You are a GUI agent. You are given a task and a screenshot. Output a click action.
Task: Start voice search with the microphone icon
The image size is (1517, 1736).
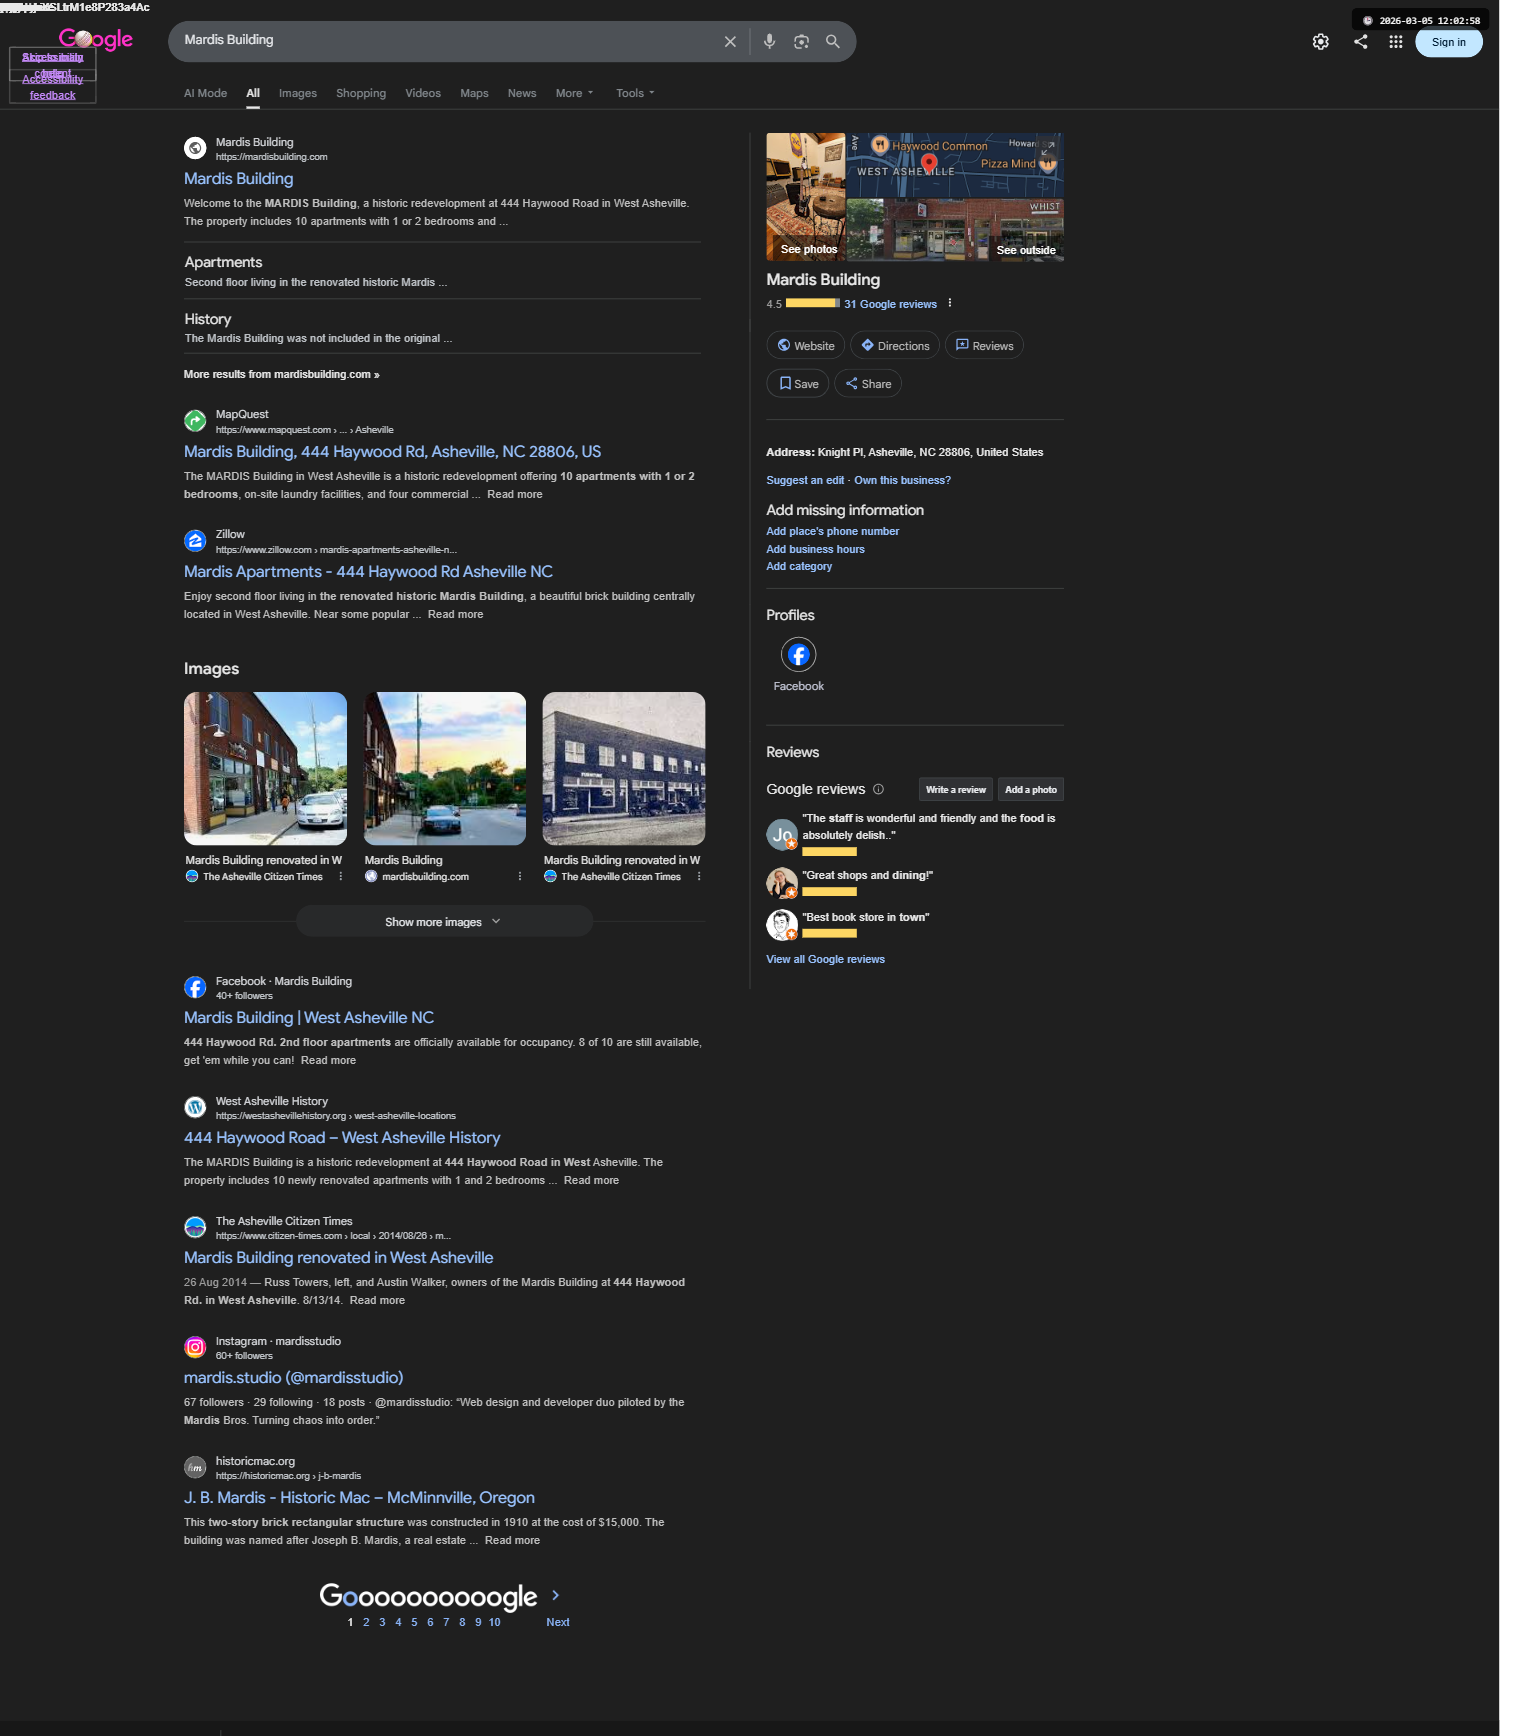pos(769,42)
